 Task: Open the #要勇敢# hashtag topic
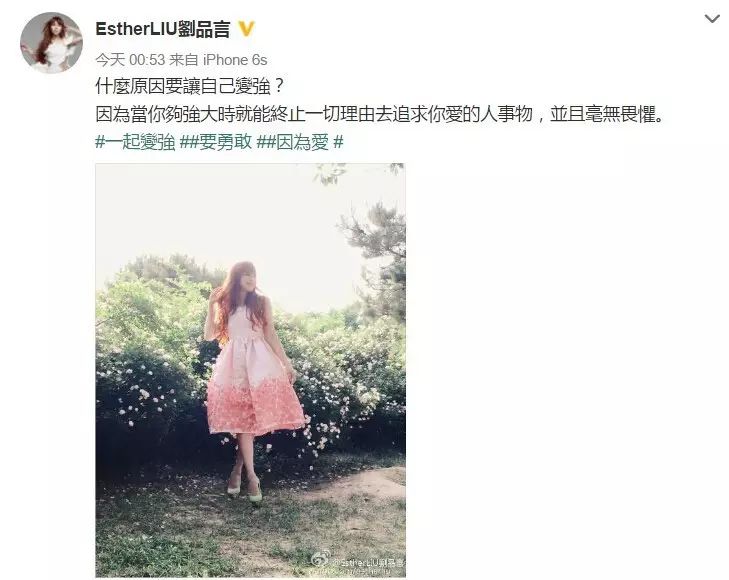[225, 142]
